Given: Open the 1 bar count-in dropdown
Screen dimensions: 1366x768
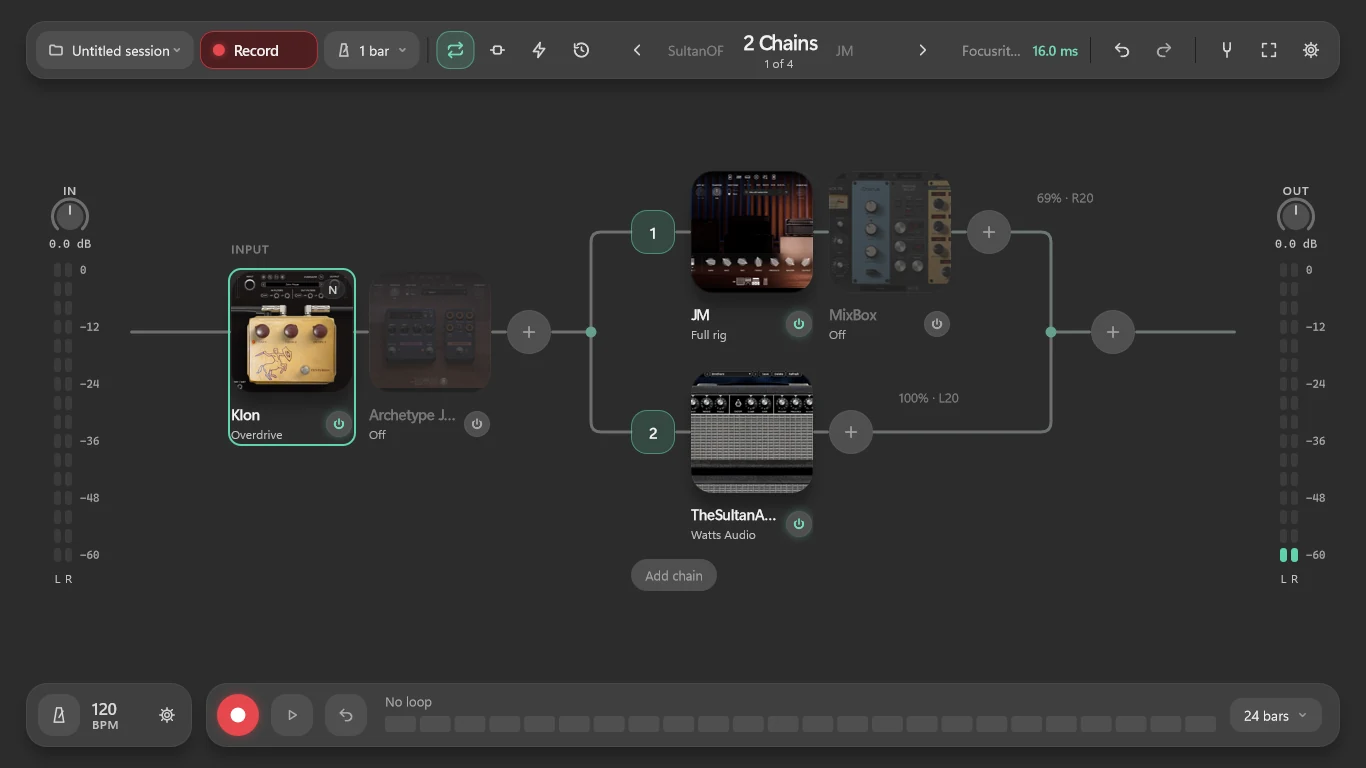Looking at the screenshot, I should point(372,50).
